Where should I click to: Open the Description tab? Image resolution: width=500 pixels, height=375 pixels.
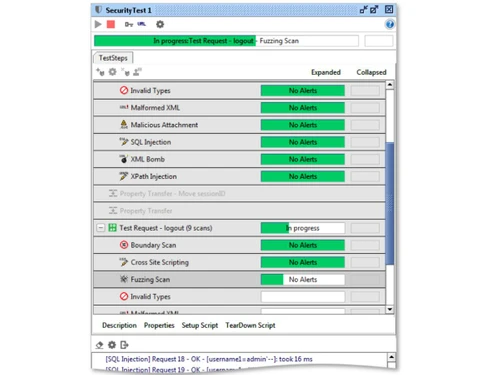pyautogui.click(x=119, y=325)
